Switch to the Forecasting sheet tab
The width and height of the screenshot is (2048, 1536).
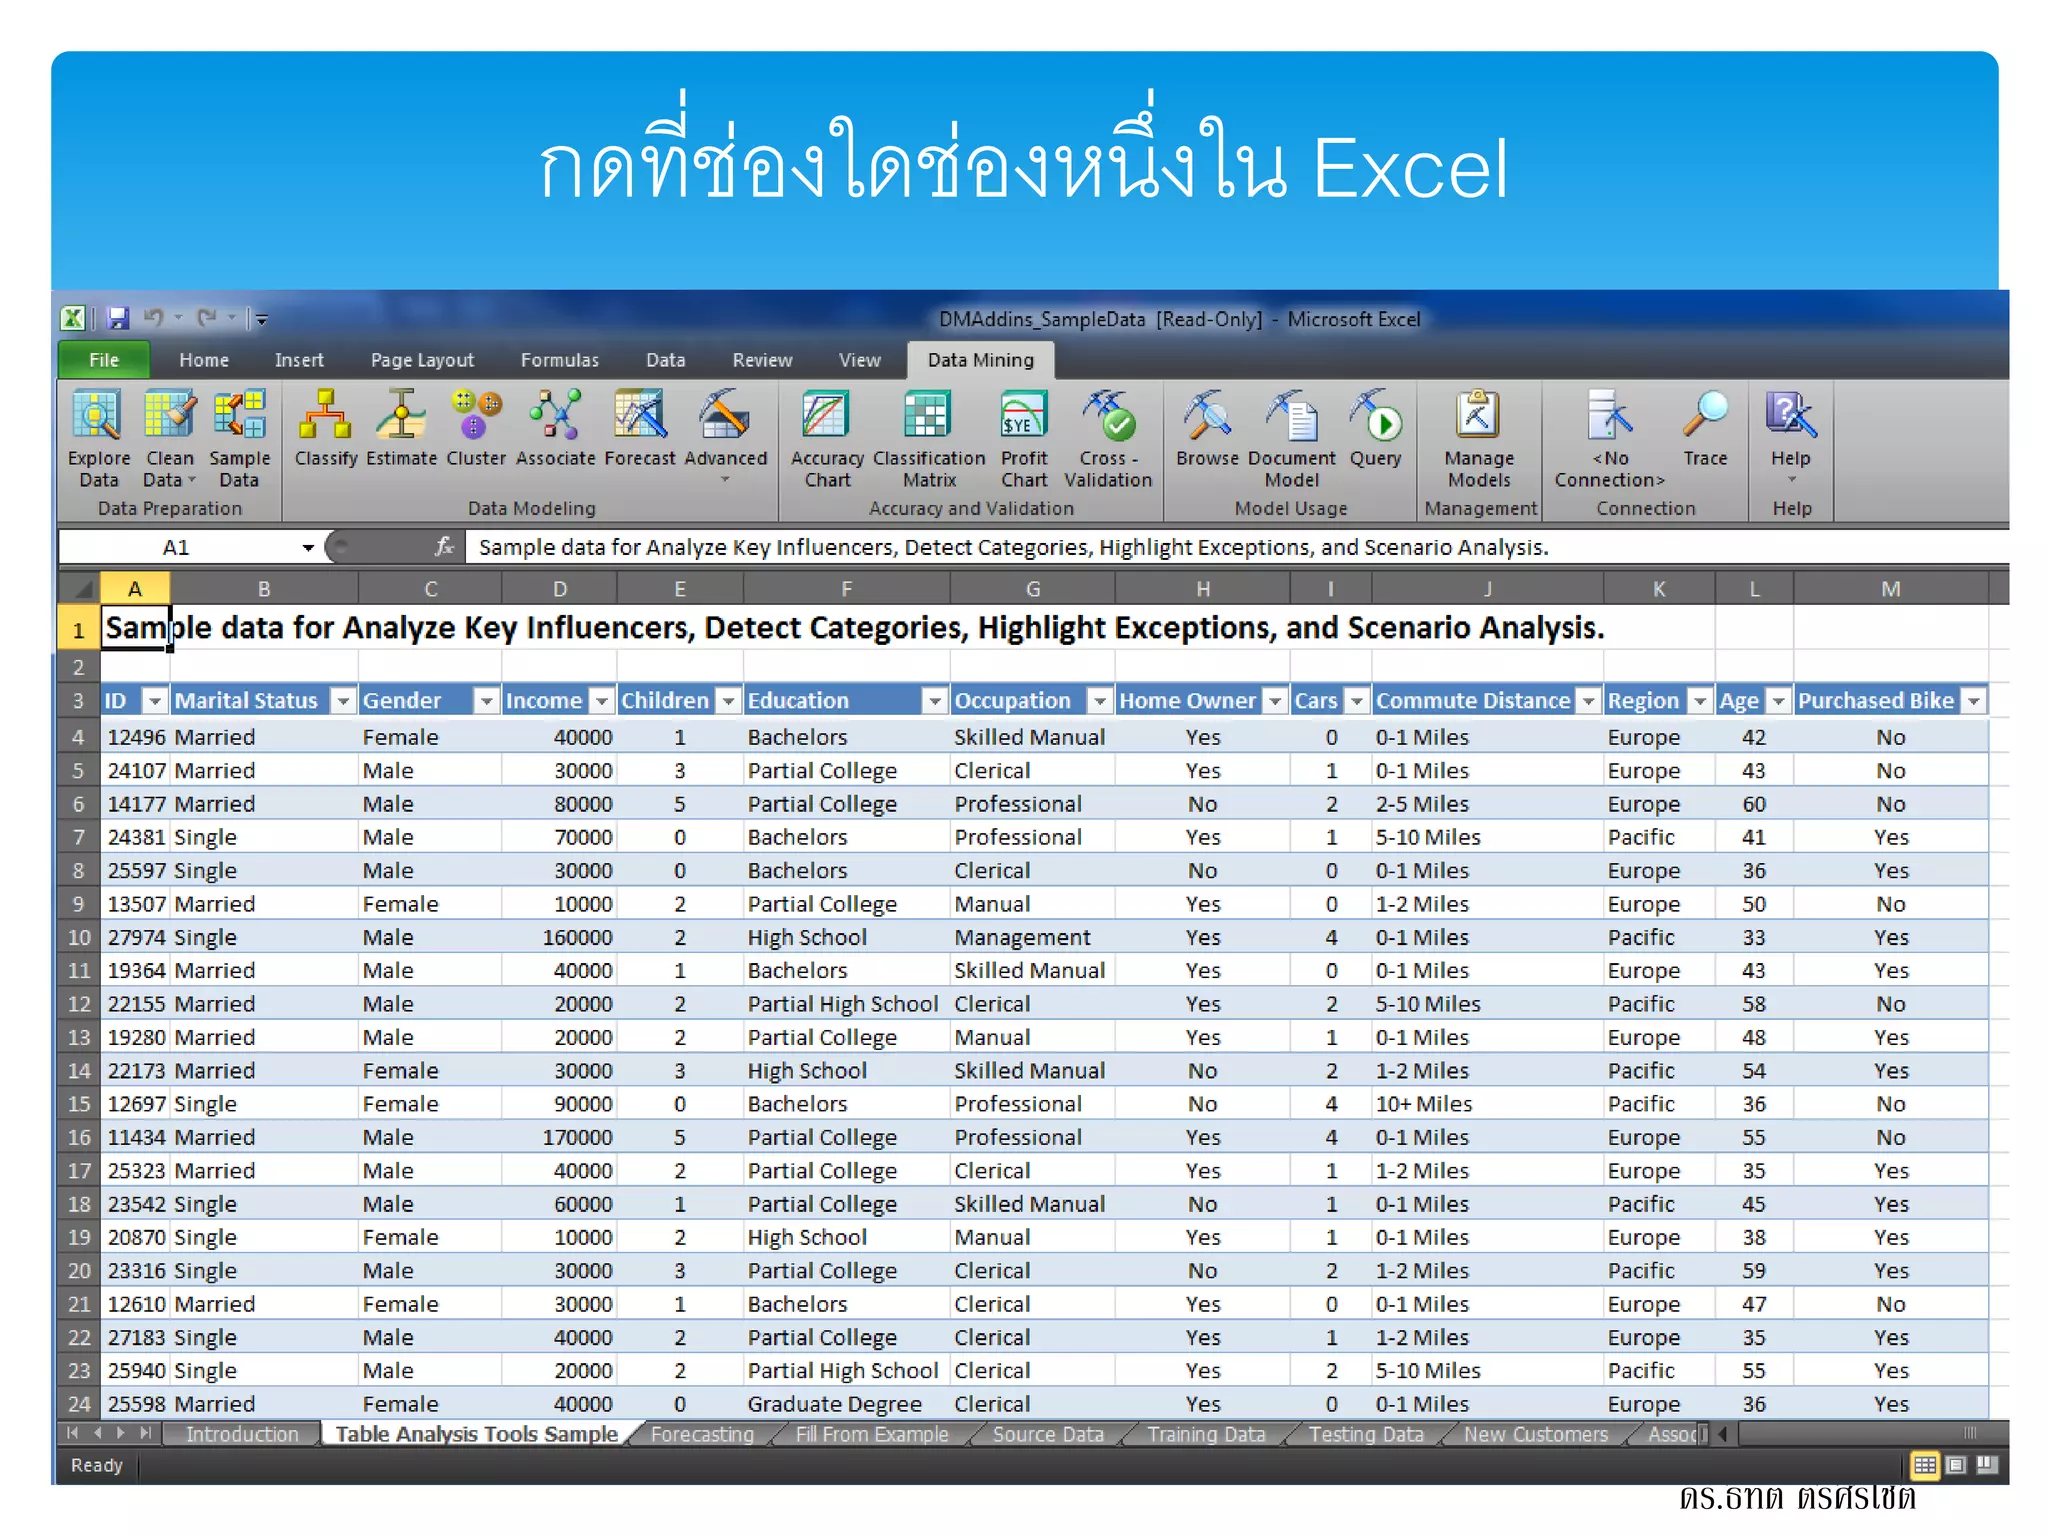coord(702,1434)
